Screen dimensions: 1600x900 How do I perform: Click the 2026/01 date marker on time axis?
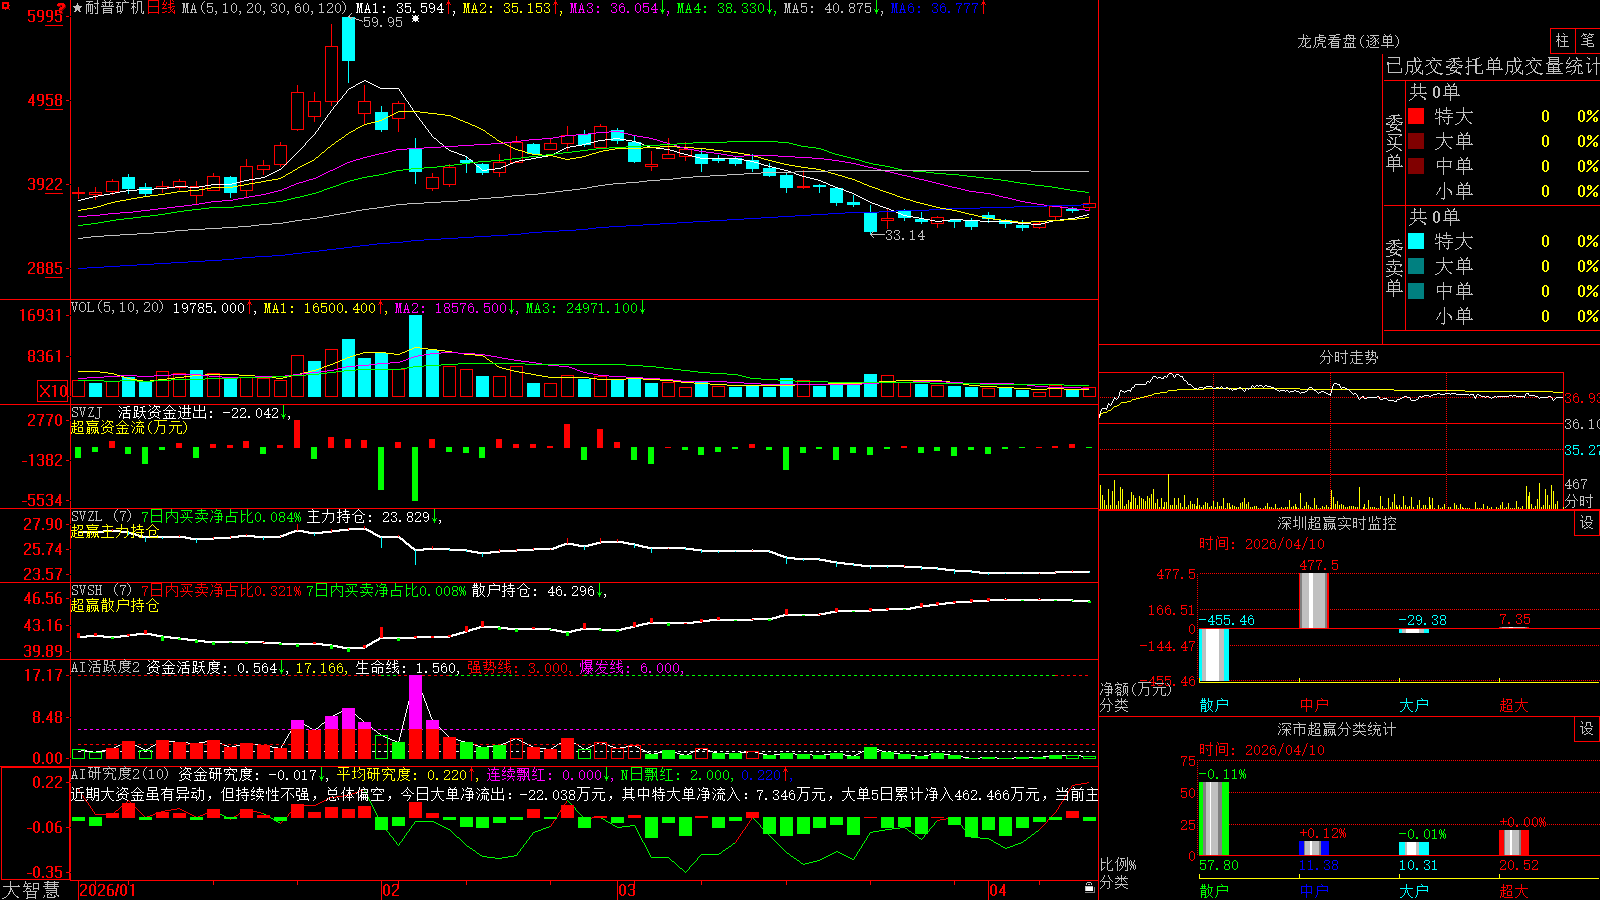[107, 890]
